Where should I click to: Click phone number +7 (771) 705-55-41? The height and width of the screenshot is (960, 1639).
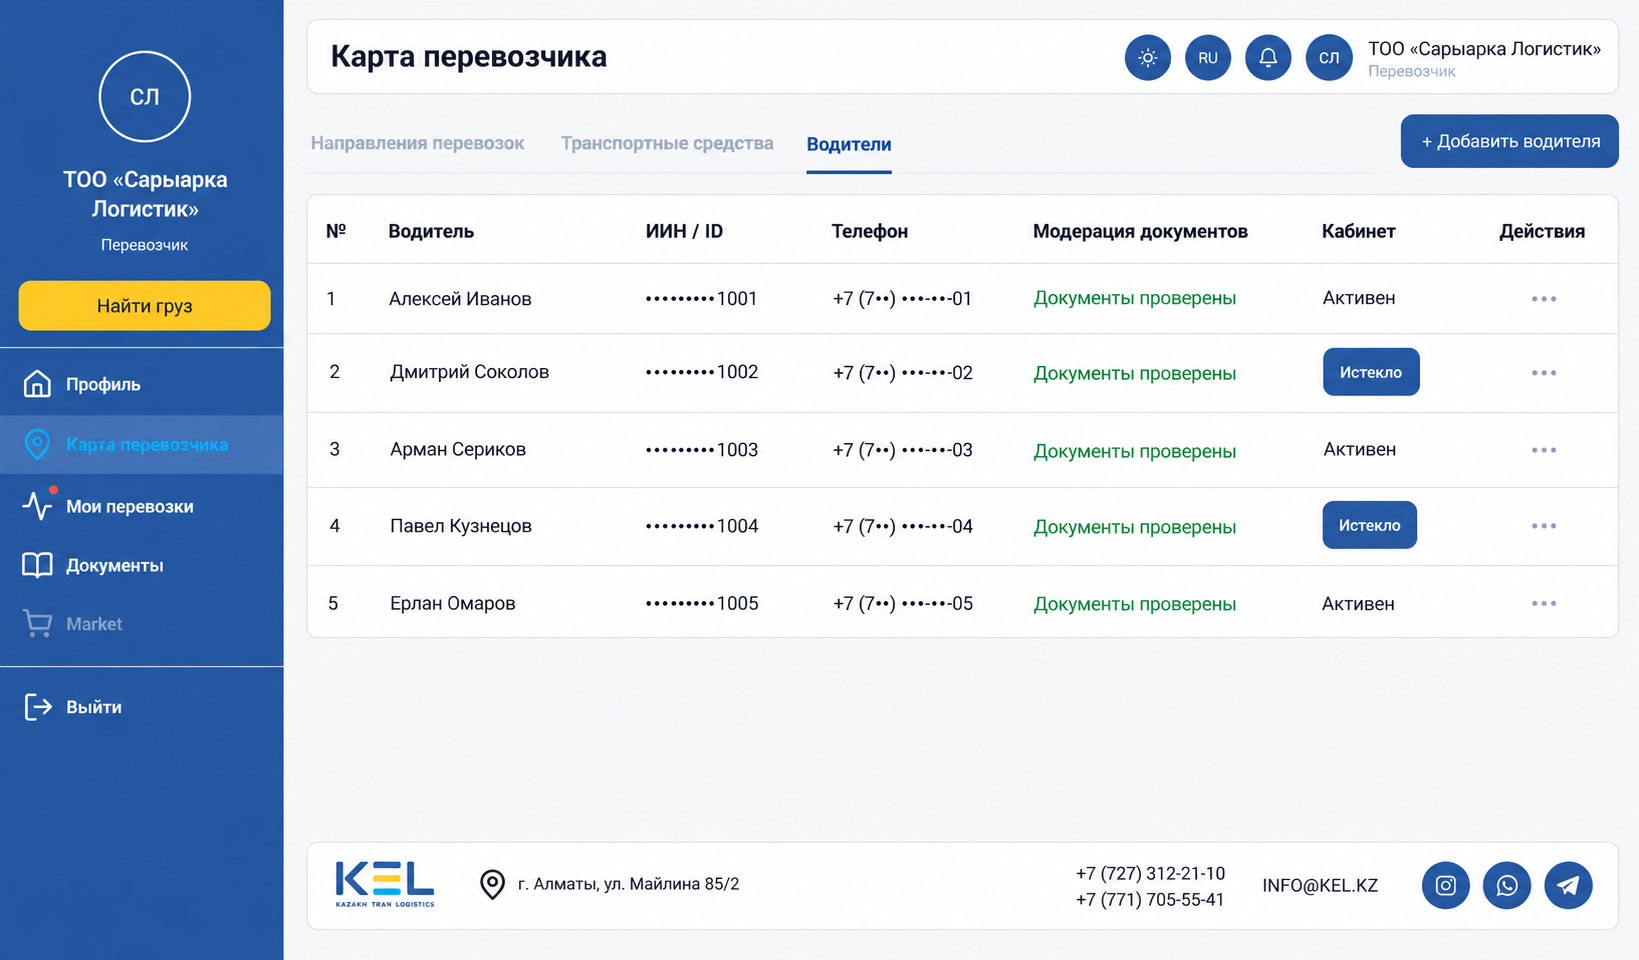(x=1150, y=899)
